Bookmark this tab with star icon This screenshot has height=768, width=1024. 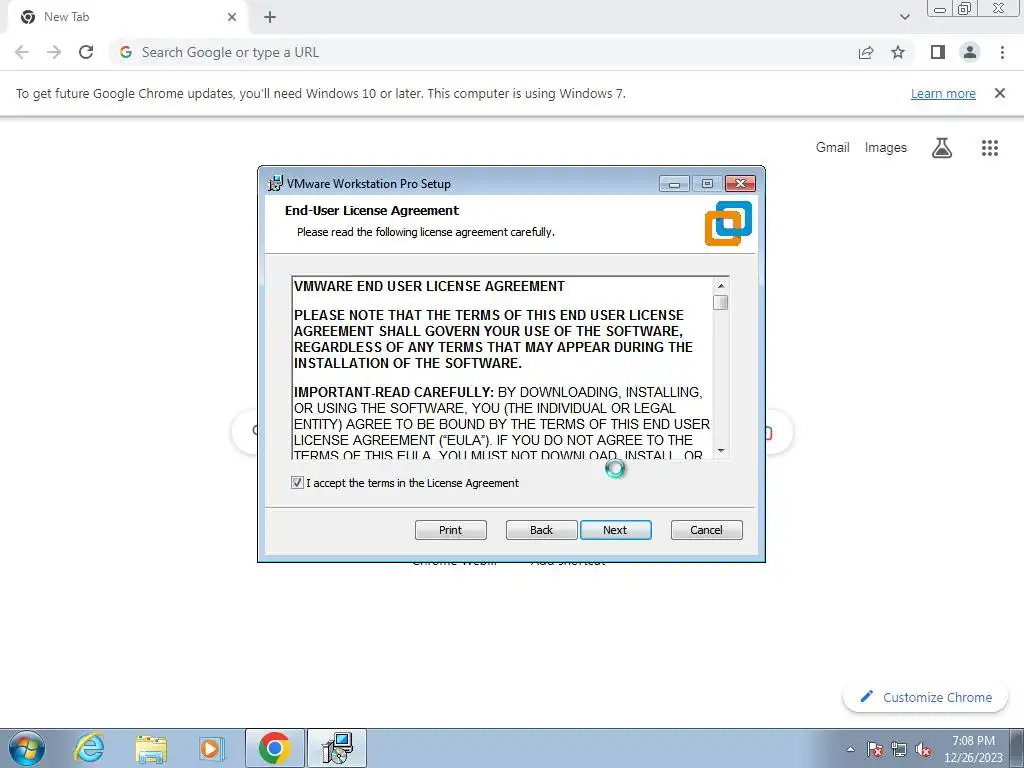click(898, 52)
